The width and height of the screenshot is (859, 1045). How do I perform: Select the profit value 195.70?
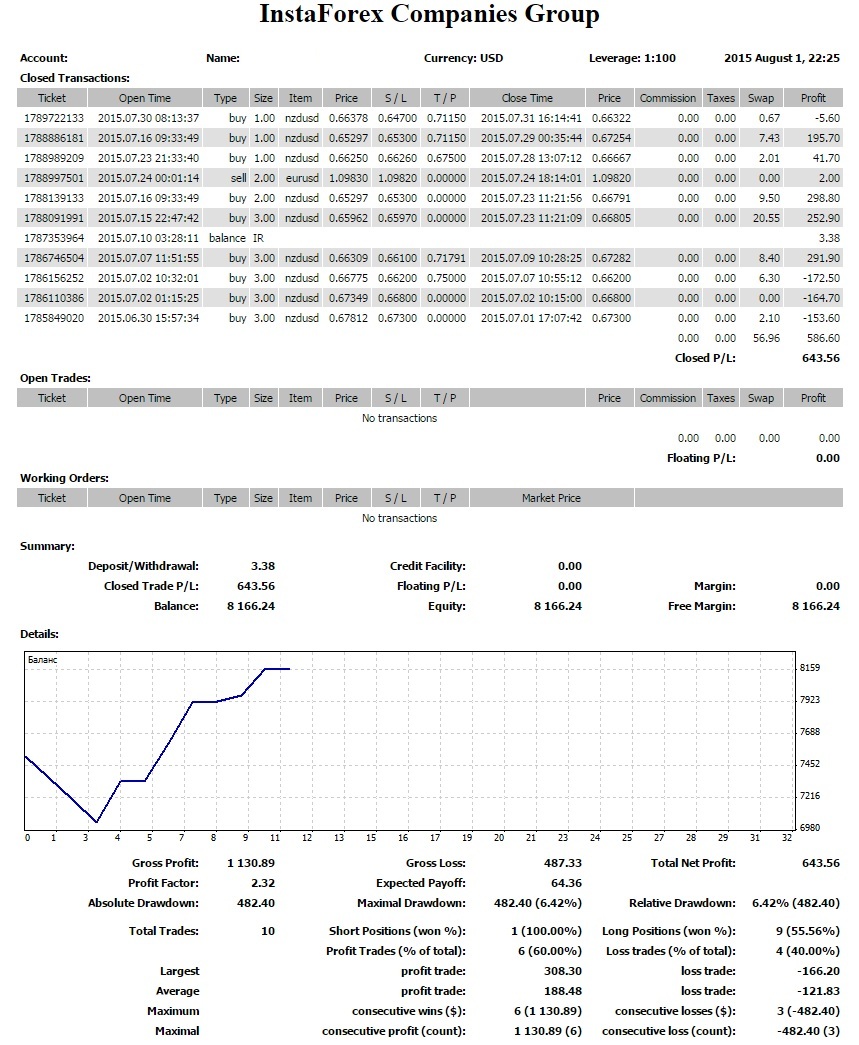(823, 138)
